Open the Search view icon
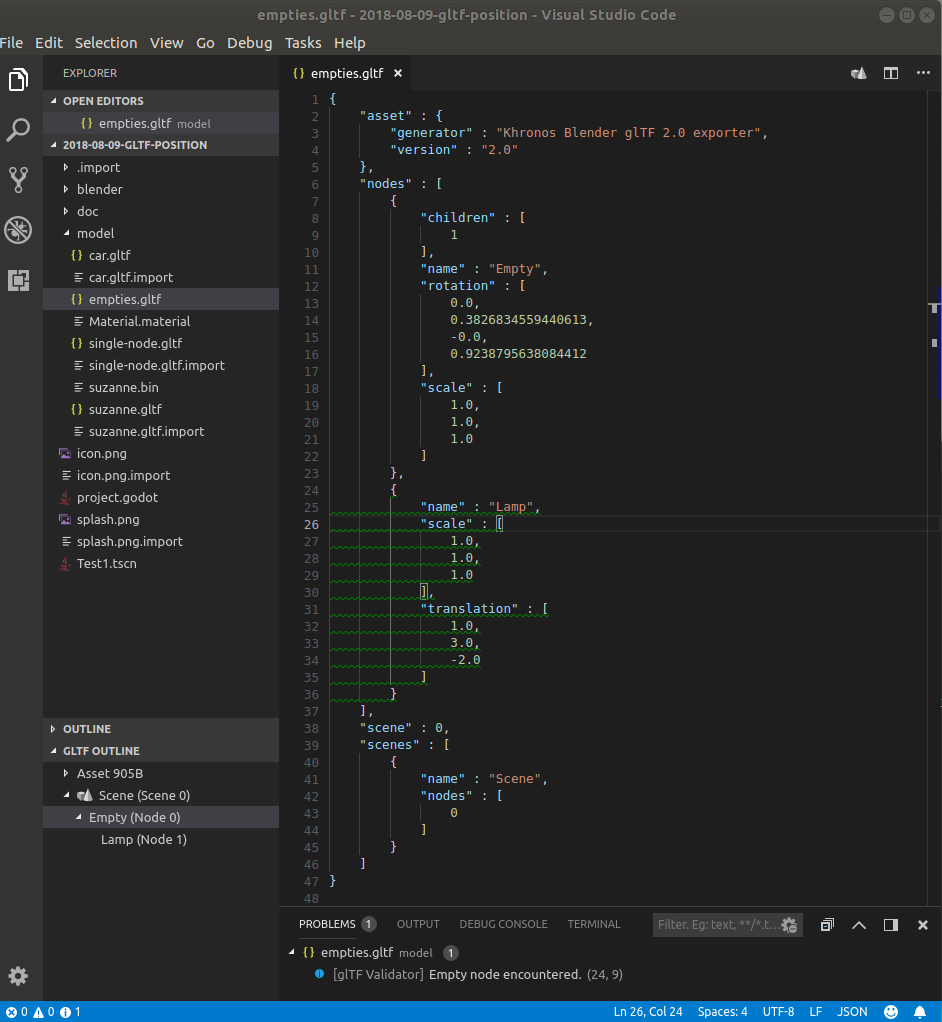This screenshot has width=942, height=1022. point(18,130)
